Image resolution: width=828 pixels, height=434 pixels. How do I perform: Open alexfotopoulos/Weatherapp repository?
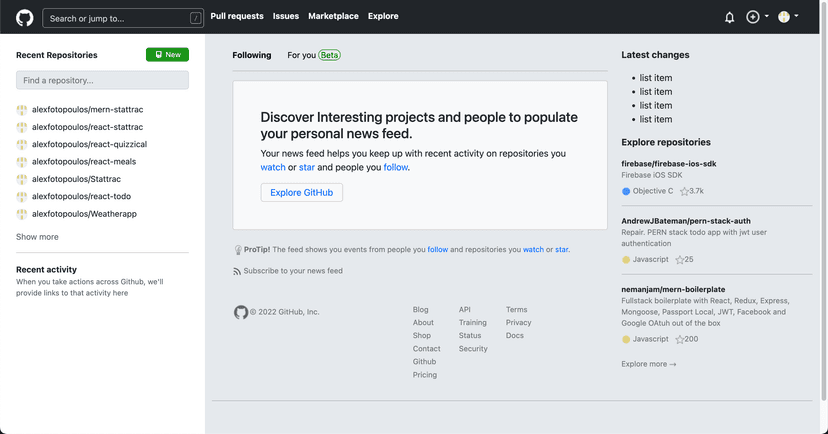pyautogui.click(x=84, y=214)
